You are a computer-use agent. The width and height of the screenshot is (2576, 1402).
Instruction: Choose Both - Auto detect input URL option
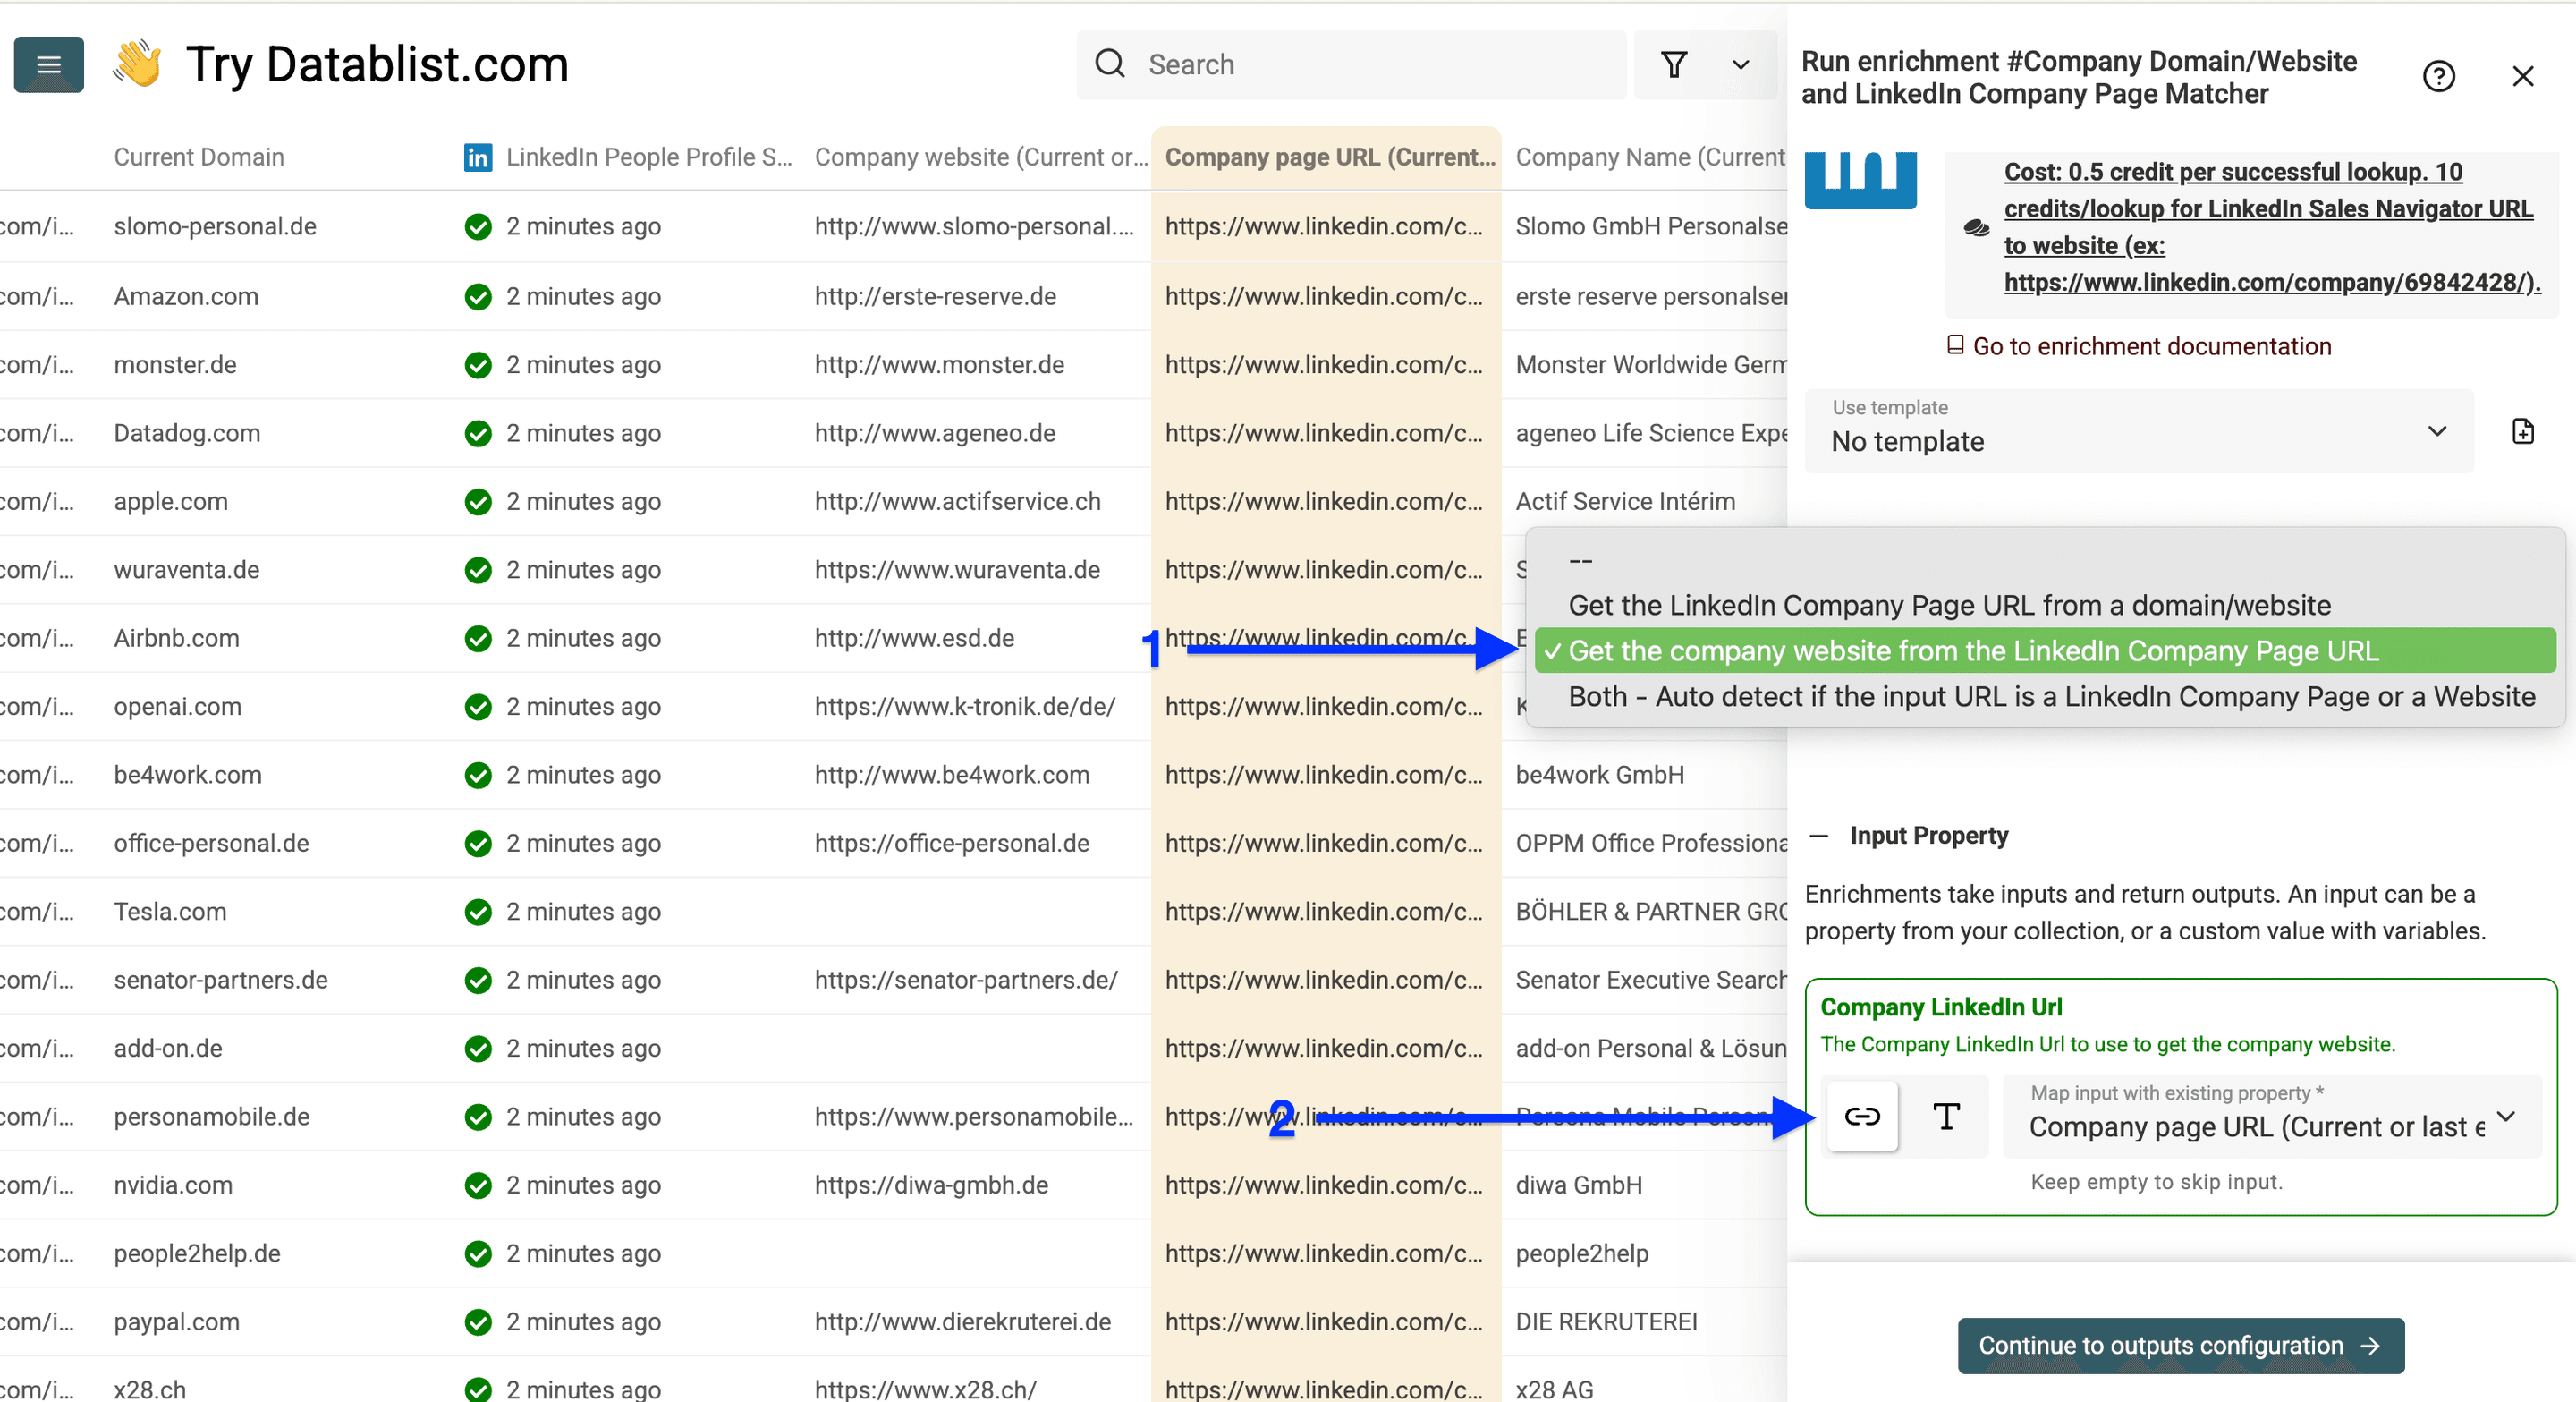tap(2044, 697)
